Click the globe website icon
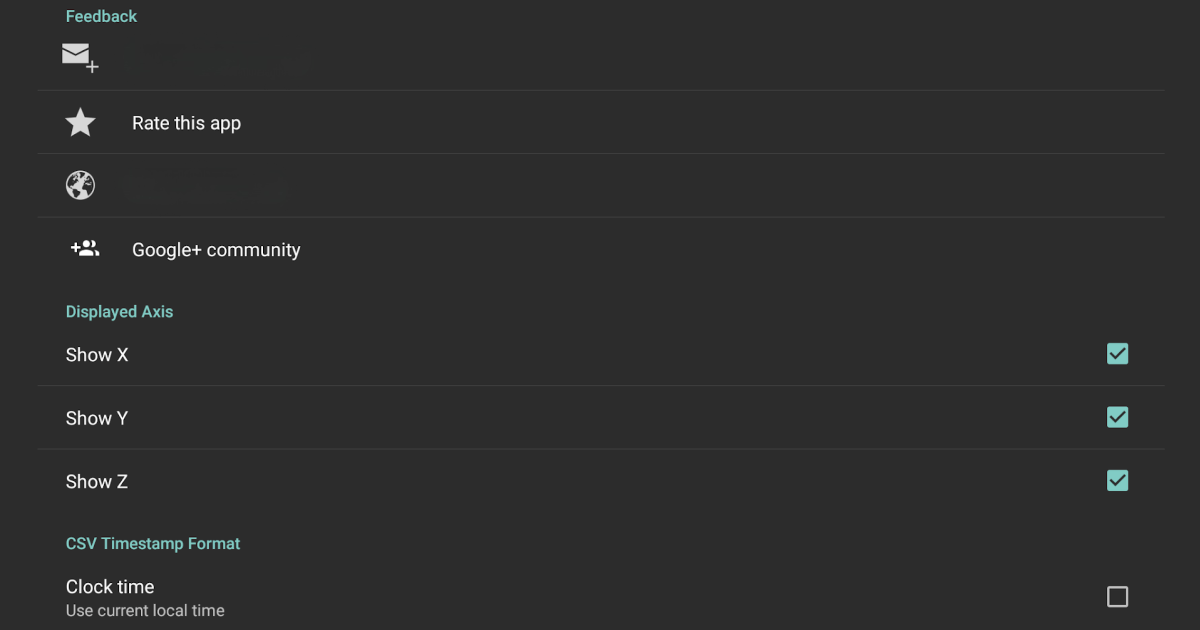This screenshot has width=1200, height=630. [80, 185]
